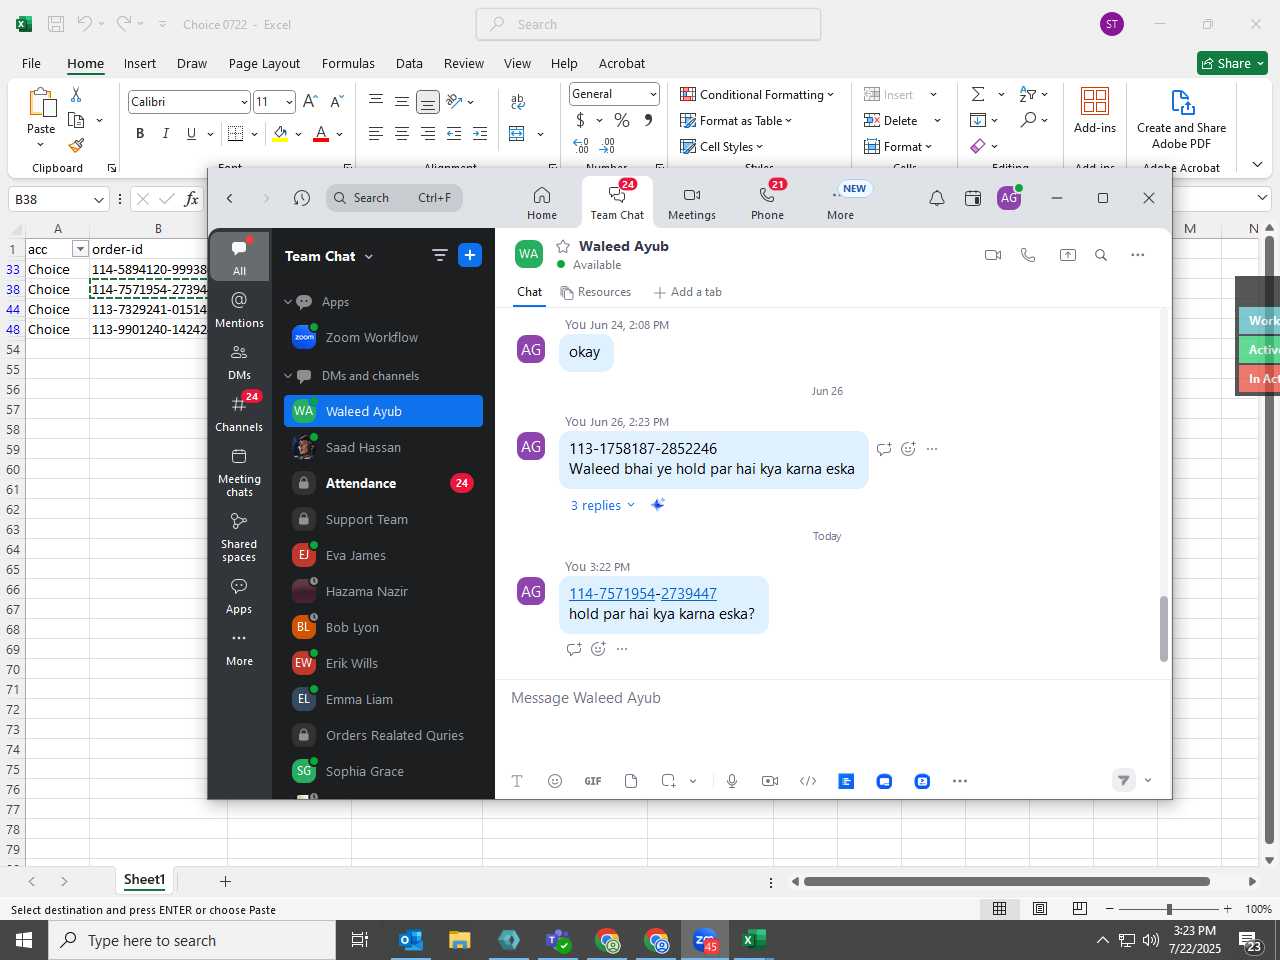This screenshot has height=960, width=1280.
Task: Click Add a tab in chat
Action: coord(687,292)
